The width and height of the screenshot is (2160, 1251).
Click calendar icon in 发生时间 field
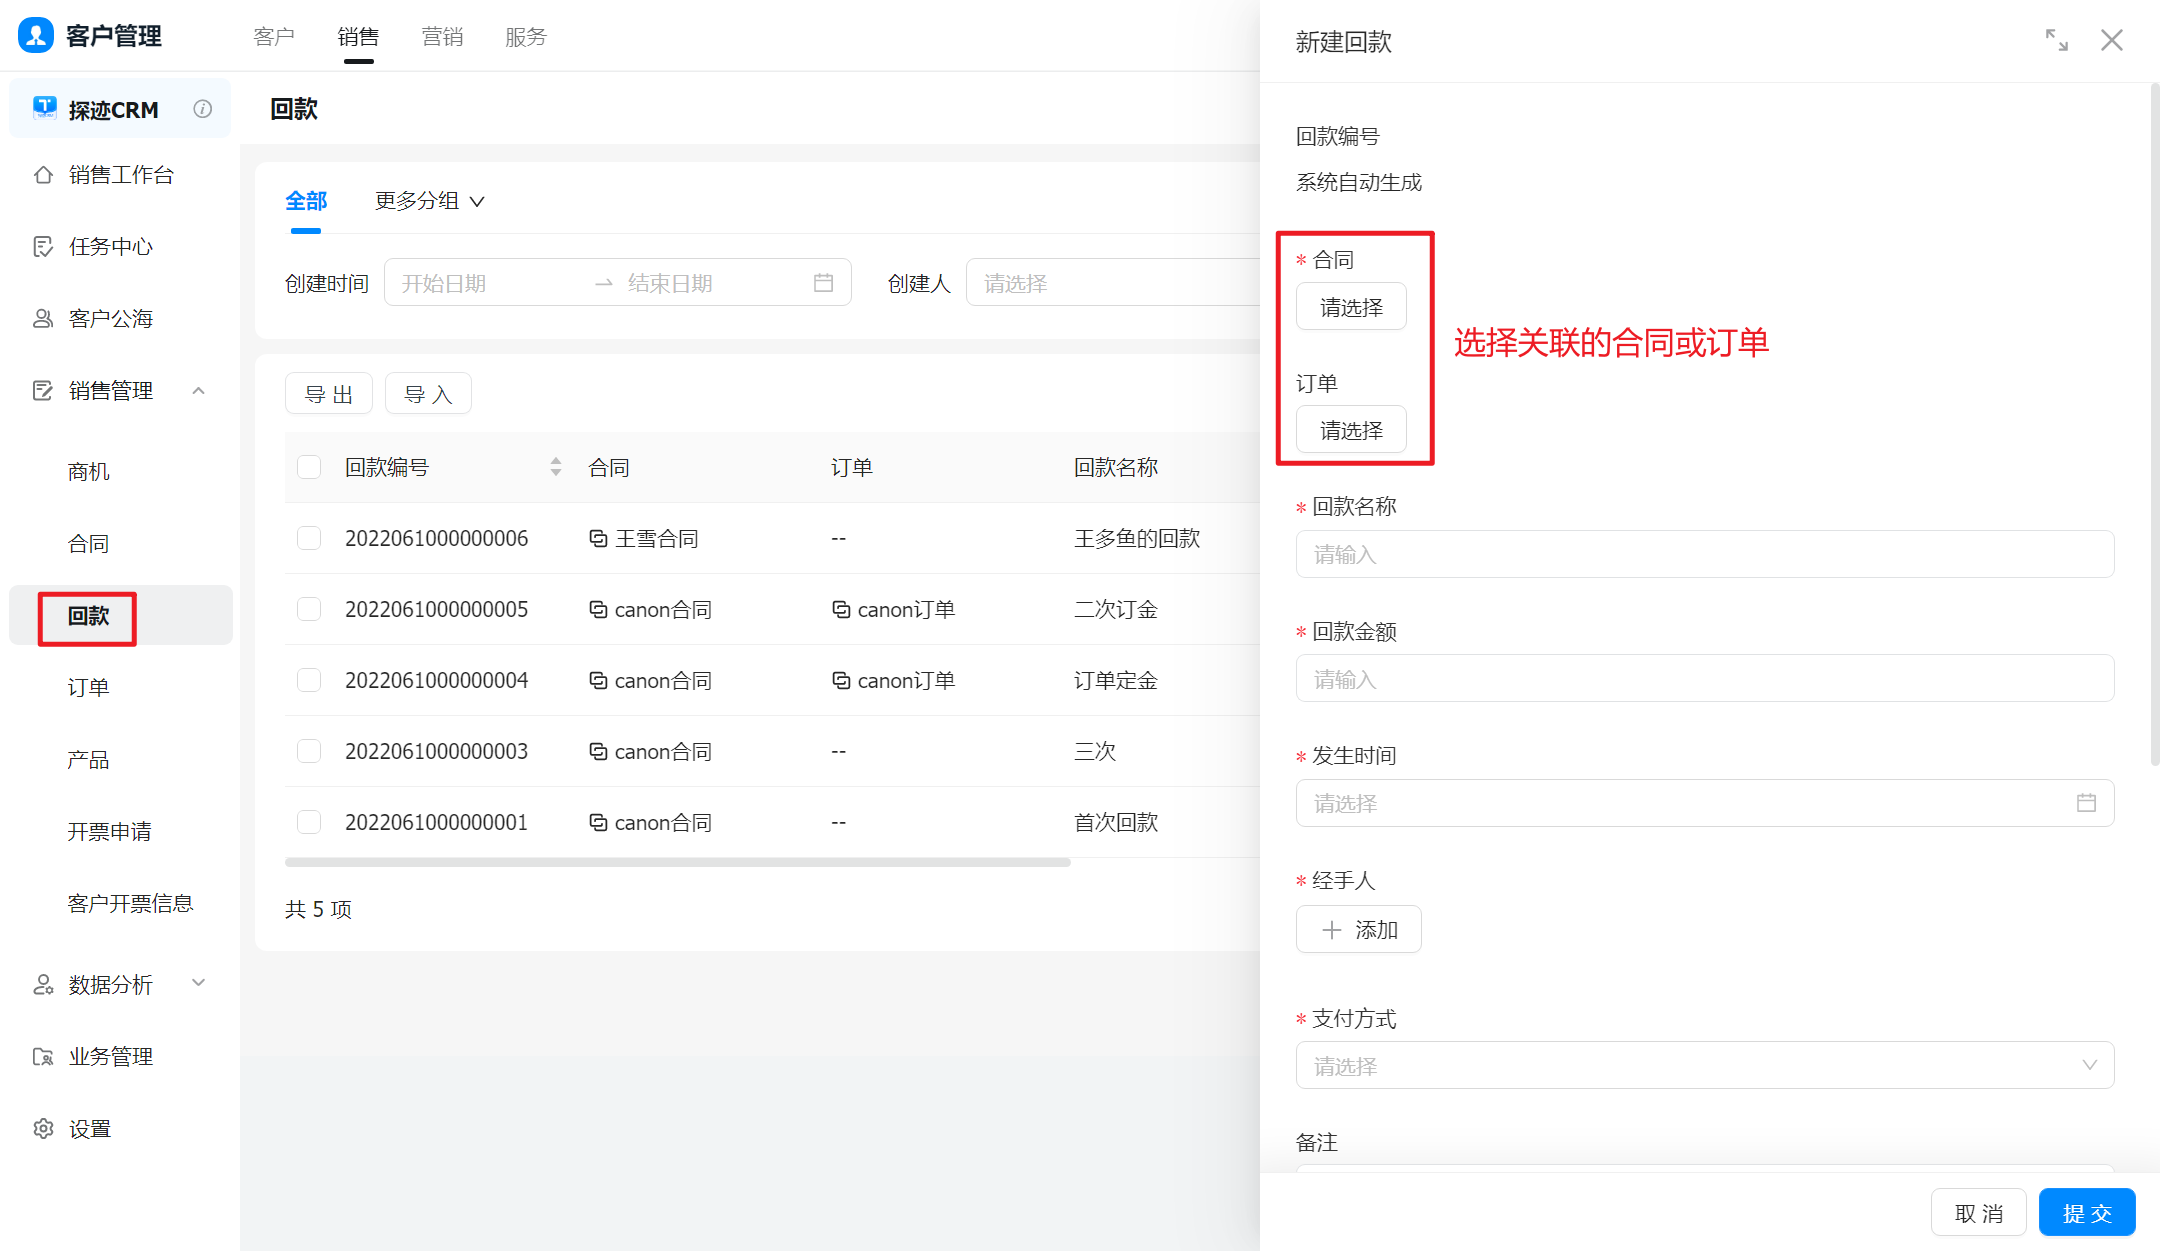pos(2086,803)
